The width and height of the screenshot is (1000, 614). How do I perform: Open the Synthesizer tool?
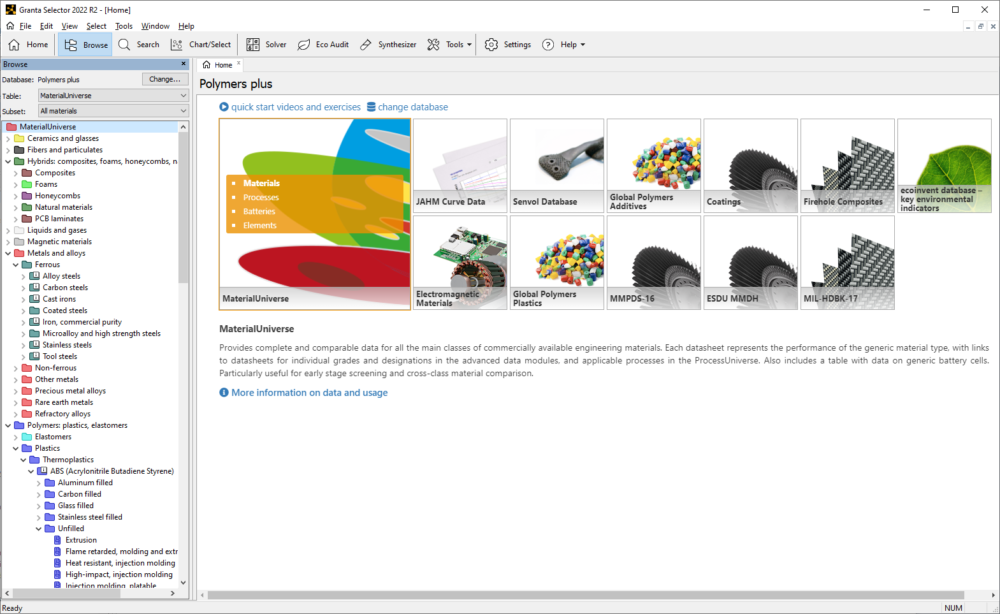(x=388, y=45)
